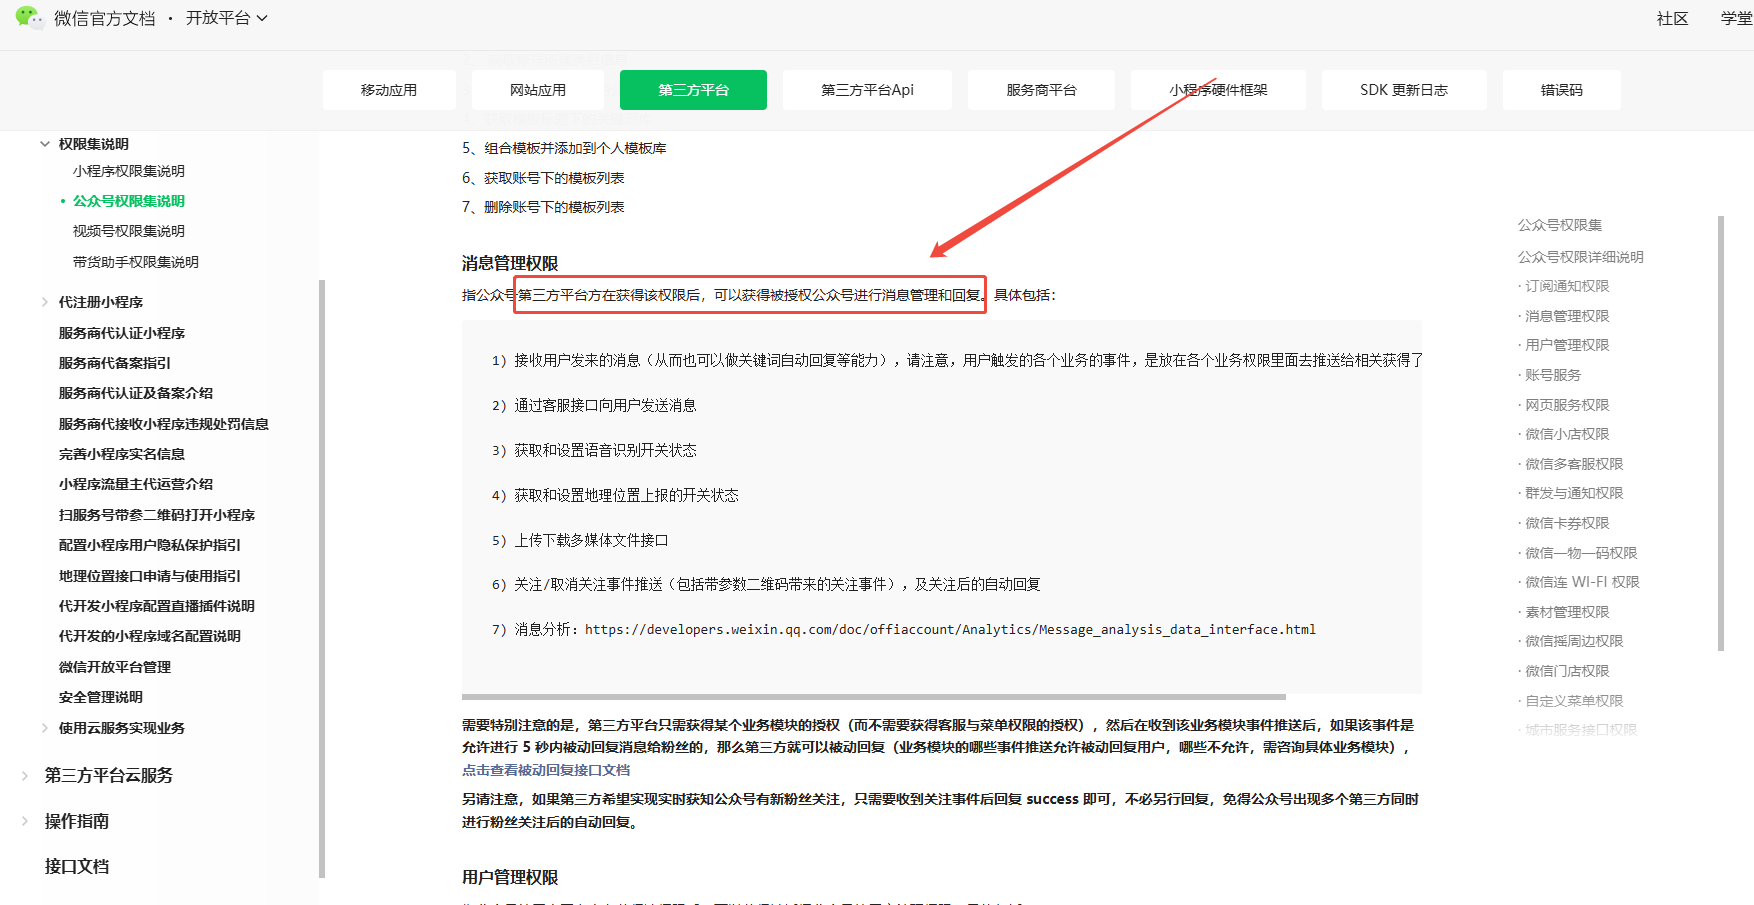Jump to 微信小店权限 in outline
Screen dimensions: 1754x905
(x=1567, y=434)
